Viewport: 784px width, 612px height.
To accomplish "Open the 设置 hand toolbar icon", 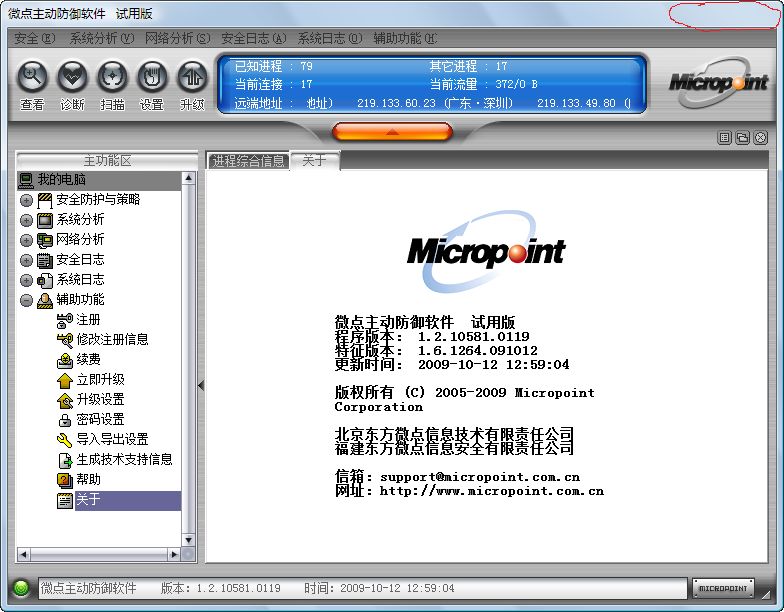I will pos(152,77).
